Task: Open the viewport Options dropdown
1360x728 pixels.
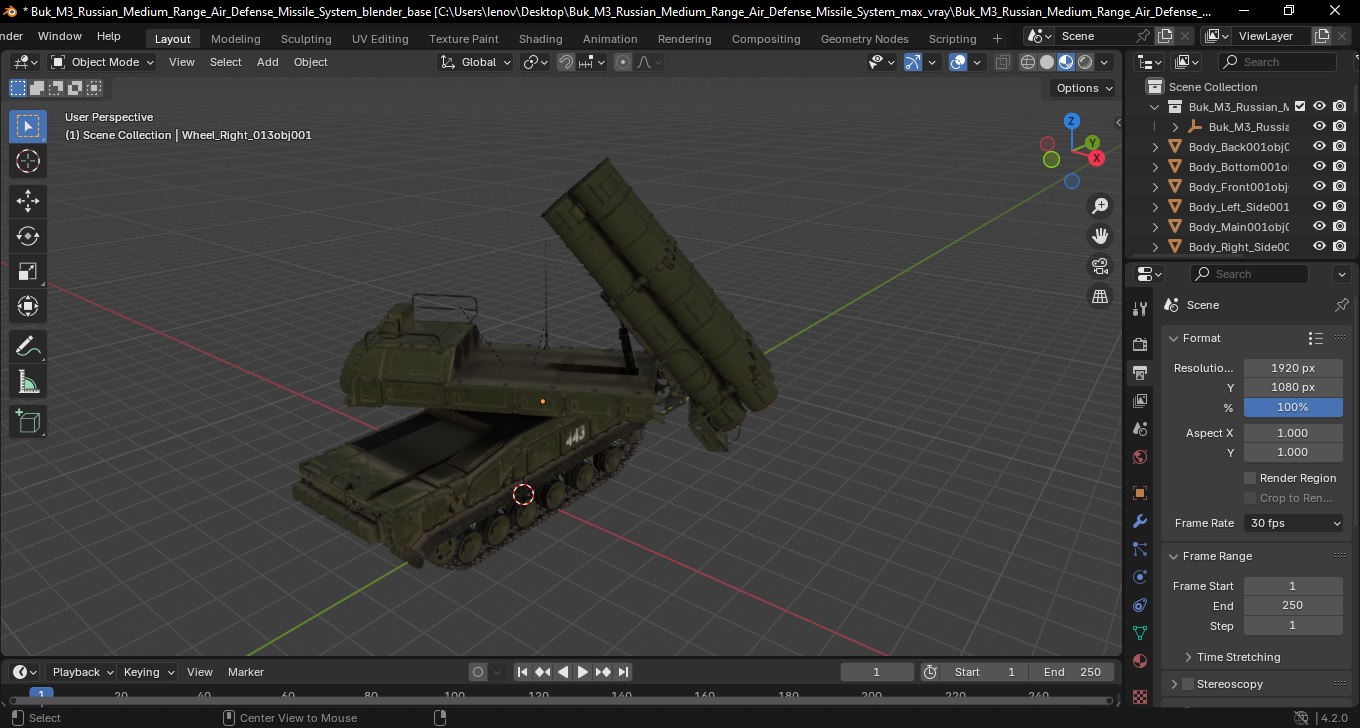Action: [x=1085, y=88]
